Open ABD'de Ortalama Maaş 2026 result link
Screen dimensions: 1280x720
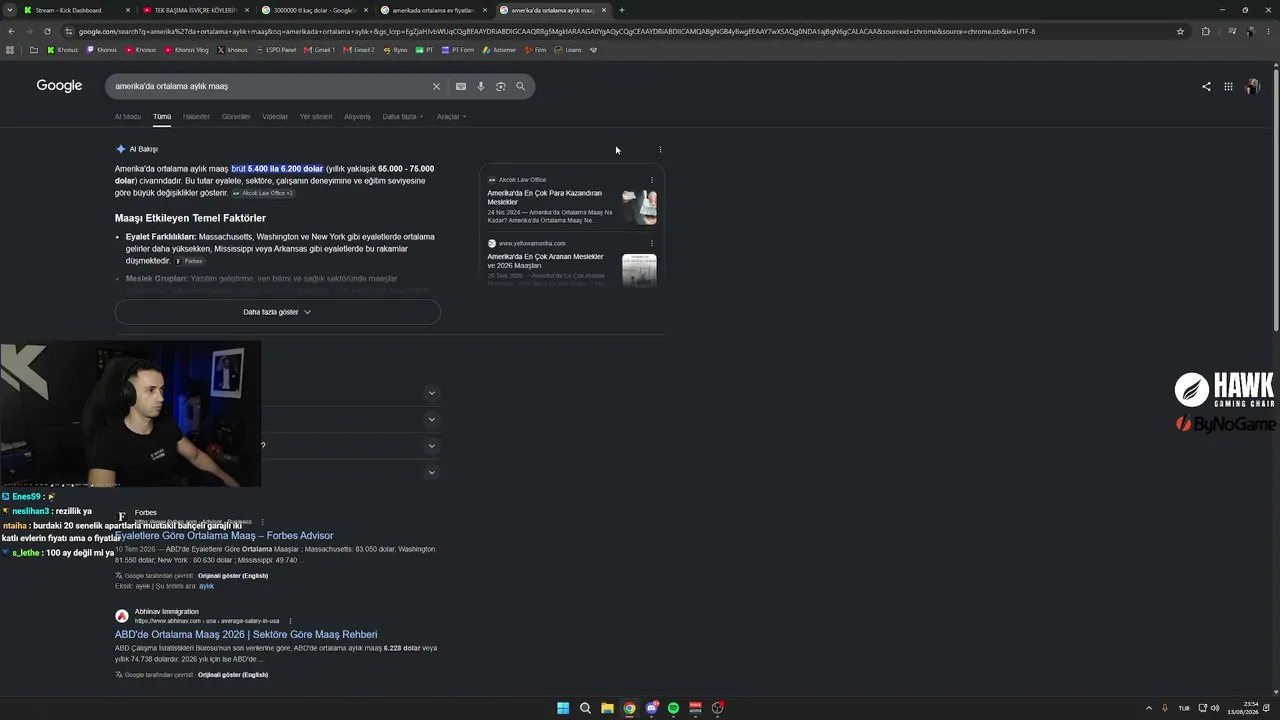click(x=246, y=635)
